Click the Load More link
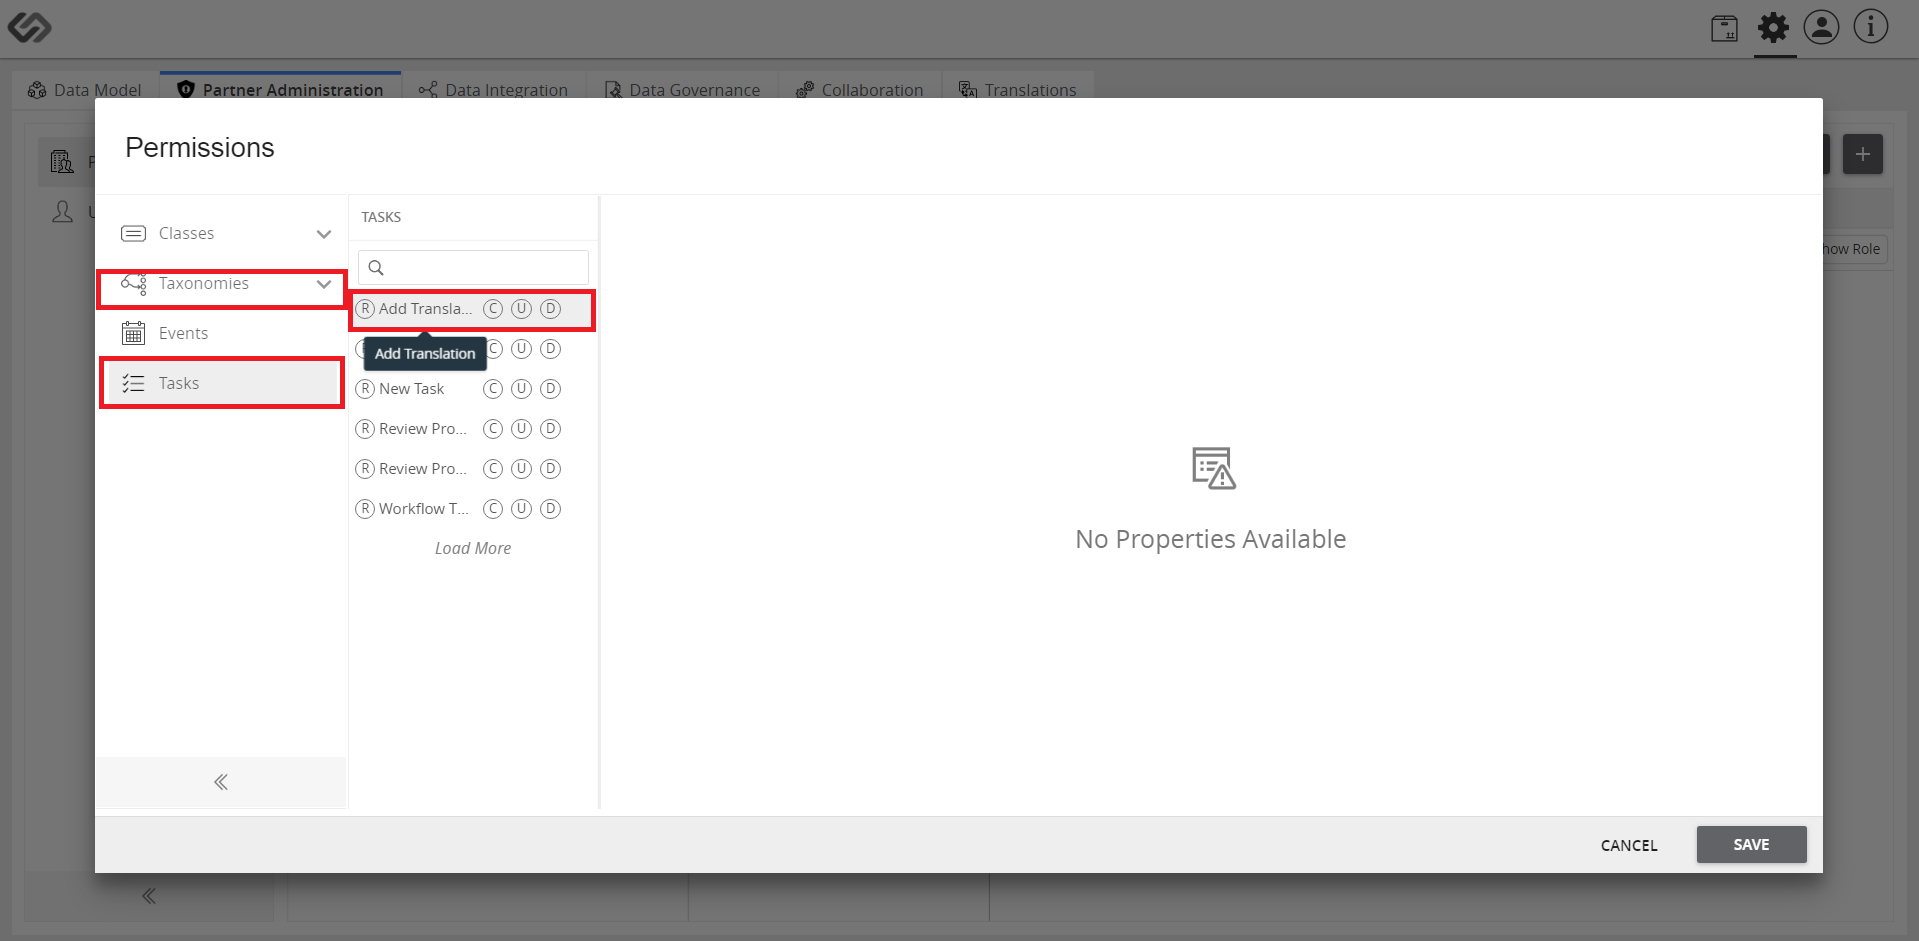The width and height of the screenshot is (1919, 941). tap(473, 549)
